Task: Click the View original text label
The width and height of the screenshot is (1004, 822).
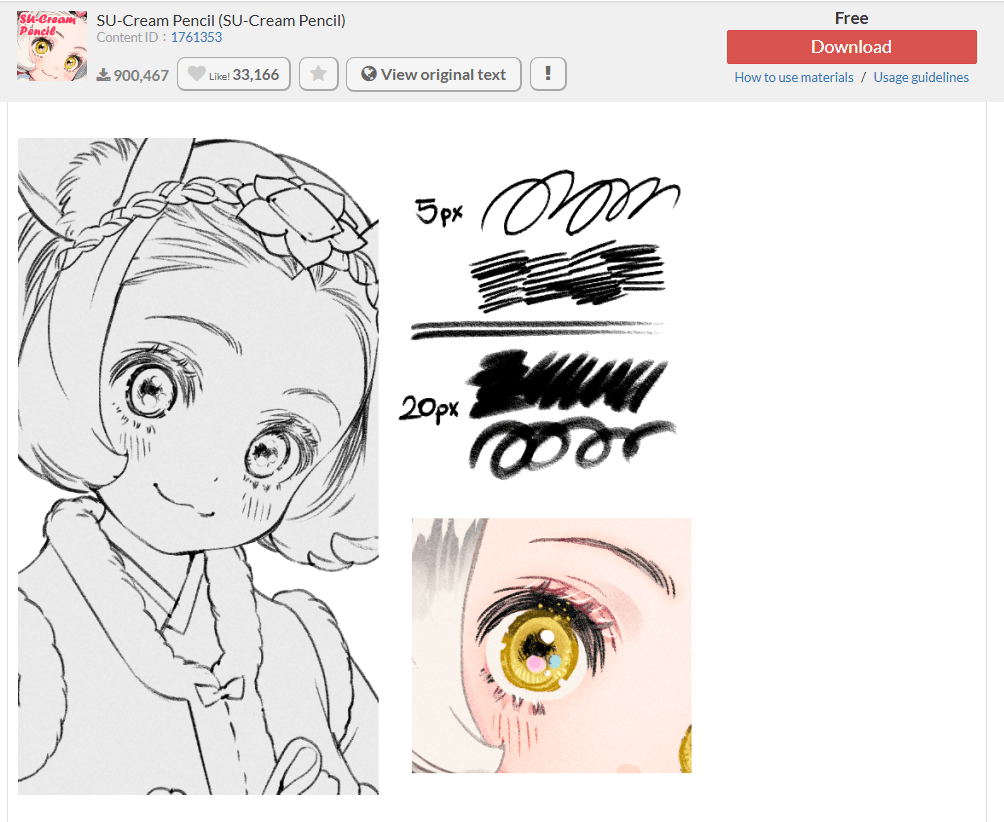Action: 443,74
